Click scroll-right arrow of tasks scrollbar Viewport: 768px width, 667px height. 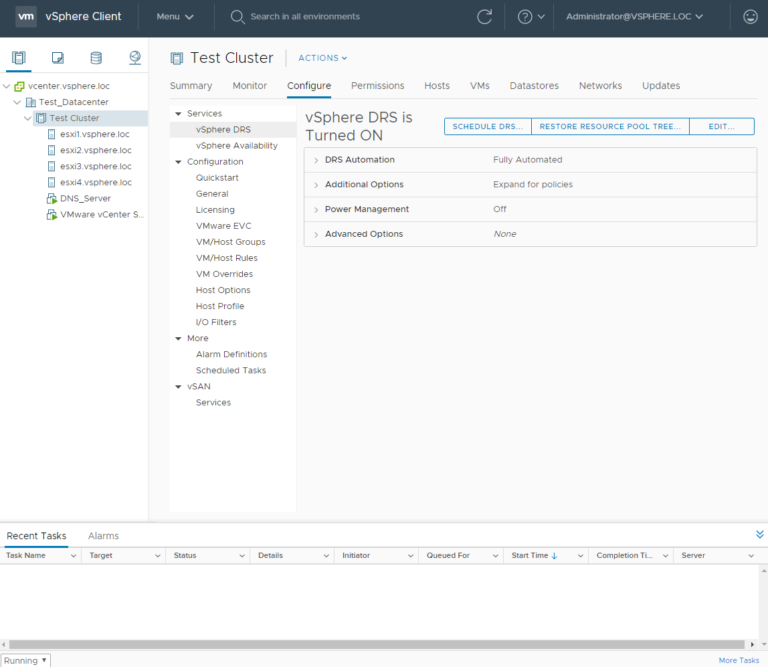click(752, 644)
